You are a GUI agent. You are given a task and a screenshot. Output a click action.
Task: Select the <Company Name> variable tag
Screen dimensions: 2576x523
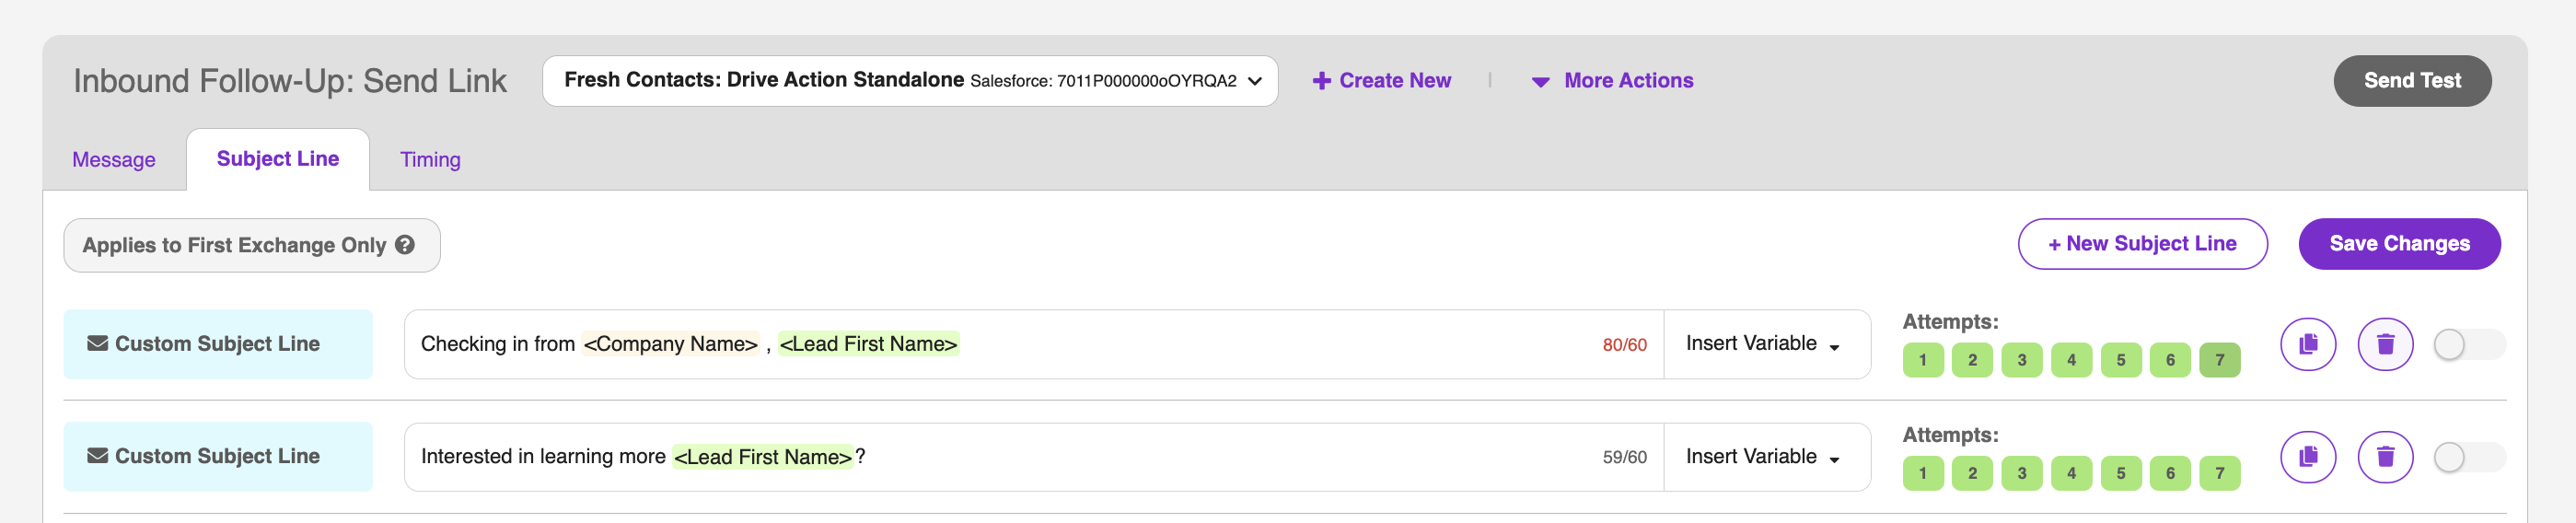tap(671, 344)
